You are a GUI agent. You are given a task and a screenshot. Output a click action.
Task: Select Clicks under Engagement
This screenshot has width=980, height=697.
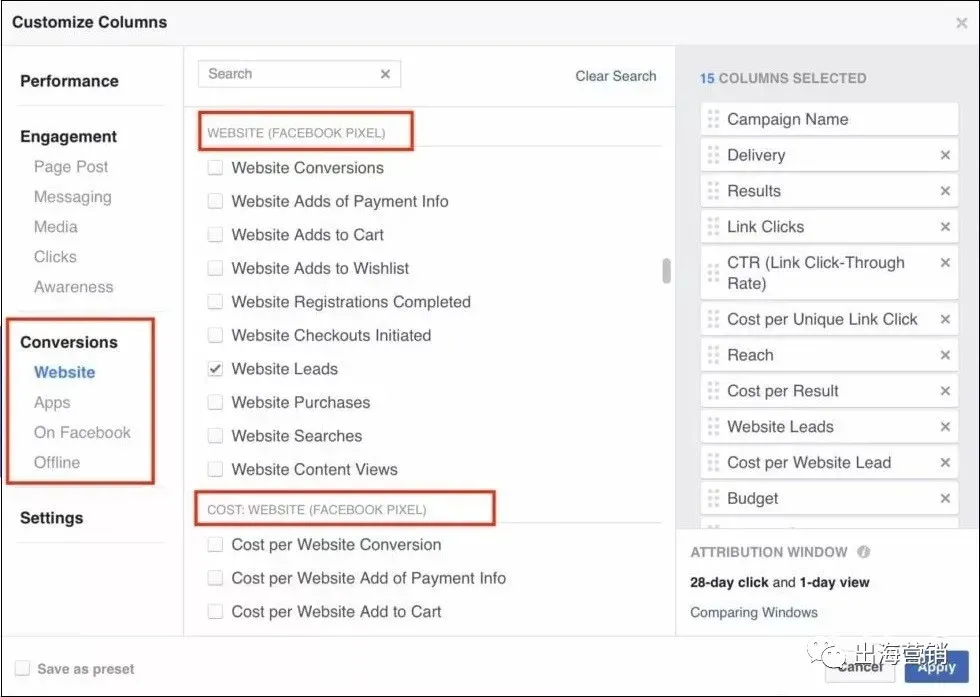[55, 257]
